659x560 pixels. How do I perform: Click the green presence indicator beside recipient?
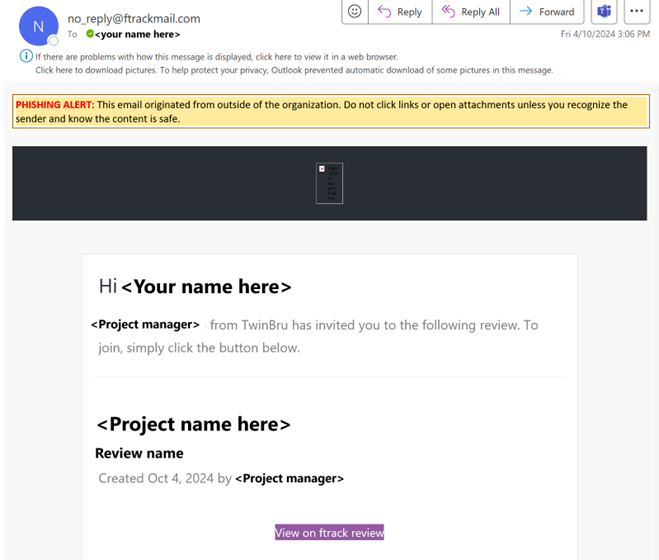pos(90,34)
